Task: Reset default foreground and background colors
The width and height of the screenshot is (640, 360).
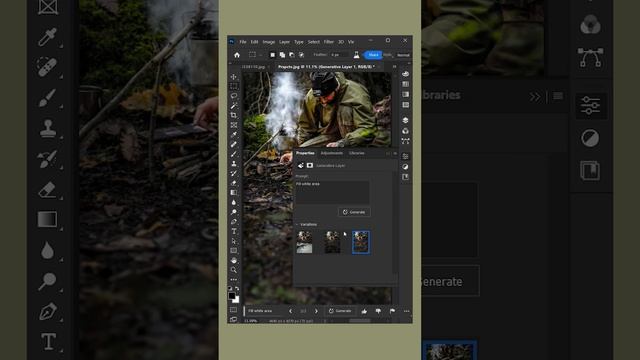Action: pos(230,289)
